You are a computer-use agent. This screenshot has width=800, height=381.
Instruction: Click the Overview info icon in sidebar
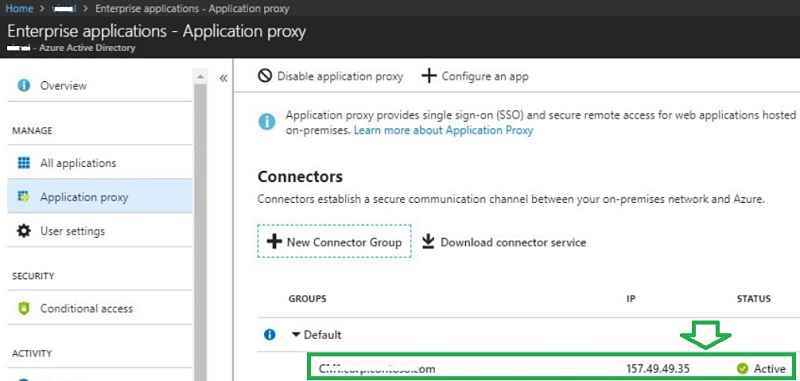tap(23, 85)
